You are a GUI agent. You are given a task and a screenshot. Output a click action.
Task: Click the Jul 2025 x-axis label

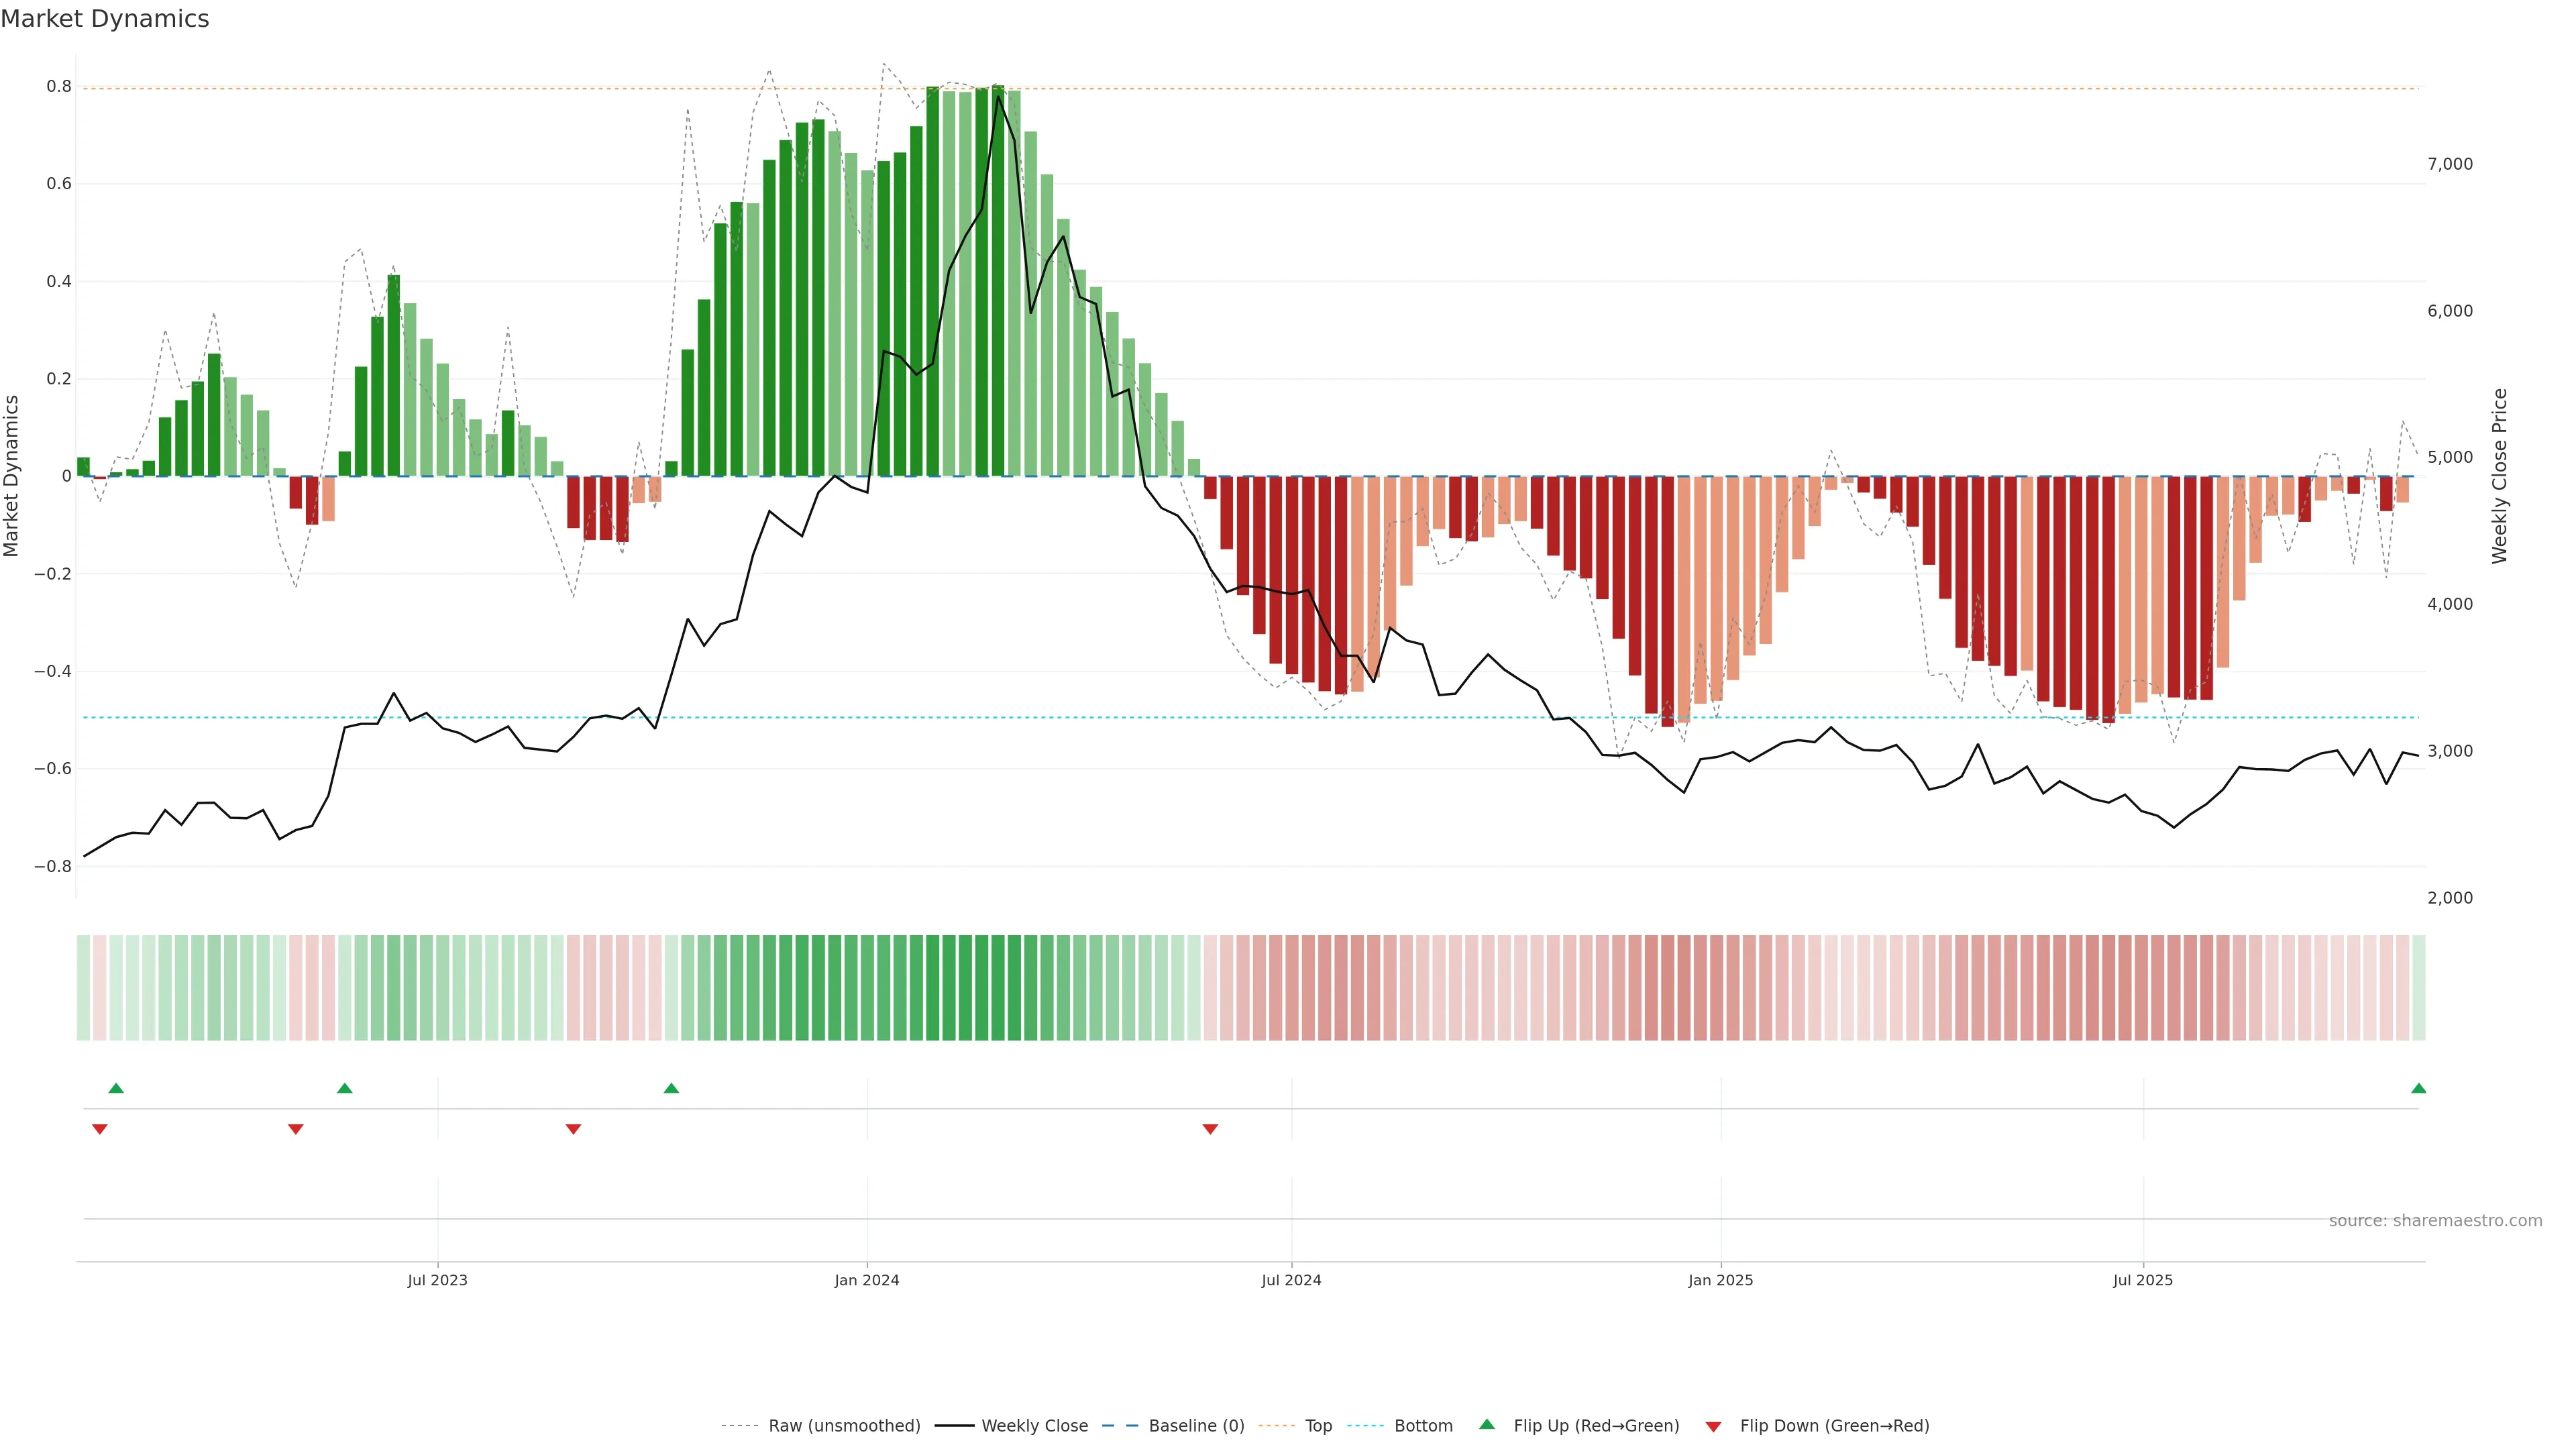coord(2142,1280)
